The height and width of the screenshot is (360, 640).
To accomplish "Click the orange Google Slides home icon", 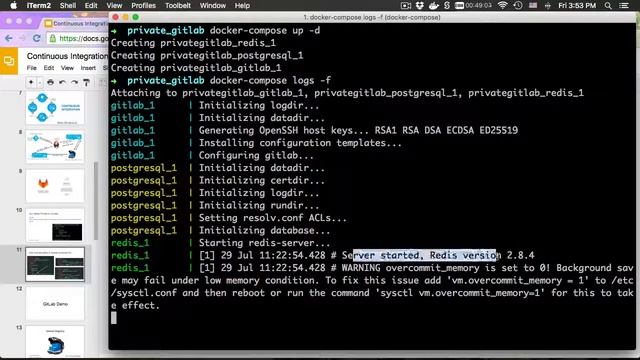I will 9,61.
